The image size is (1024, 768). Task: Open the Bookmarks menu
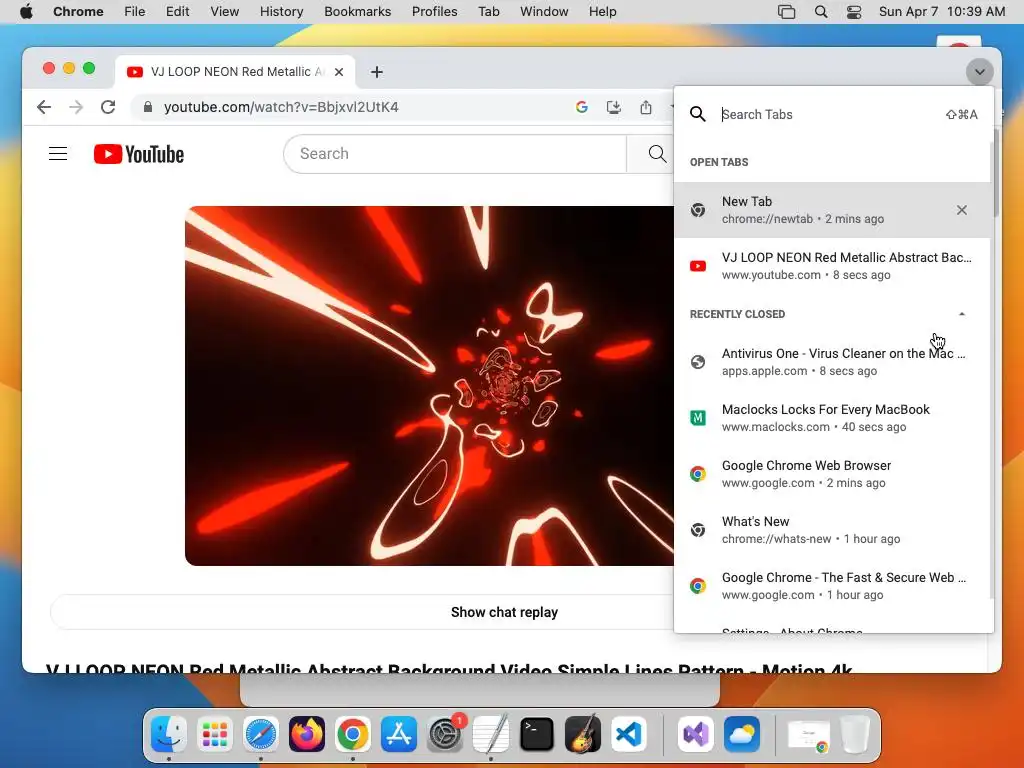(357, 12)
